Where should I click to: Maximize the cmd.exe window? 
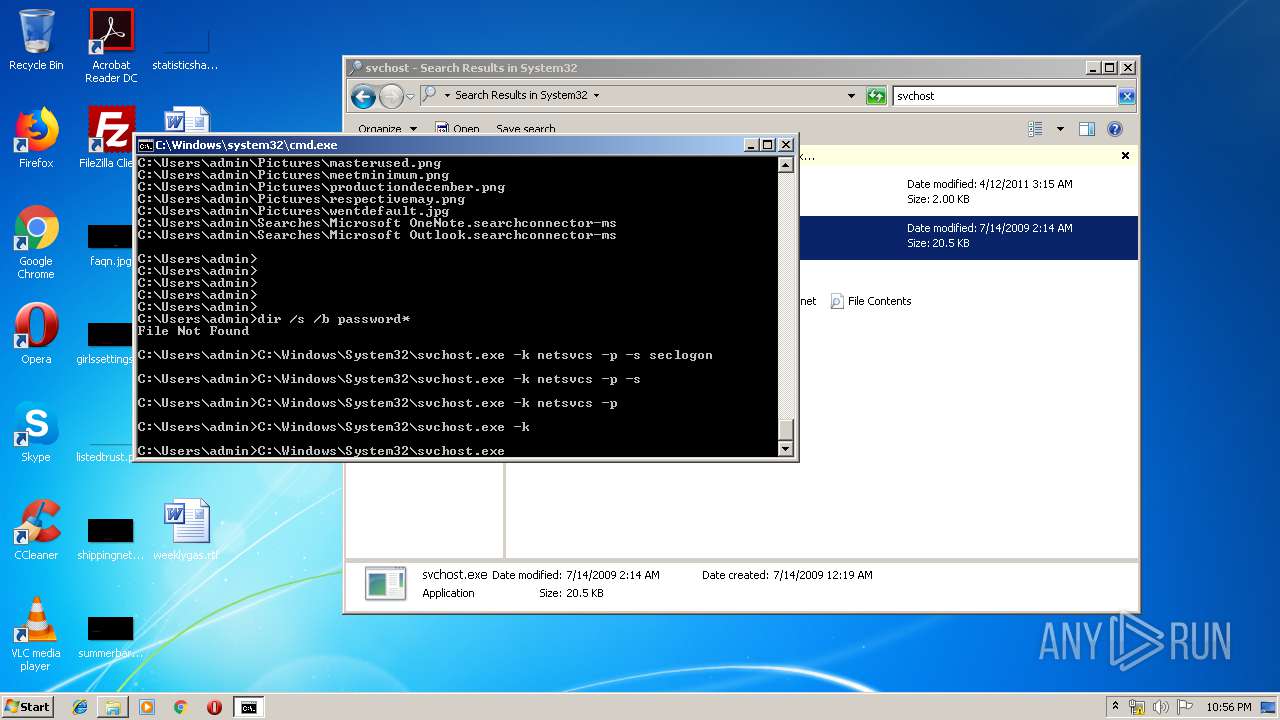pos(767,145)
